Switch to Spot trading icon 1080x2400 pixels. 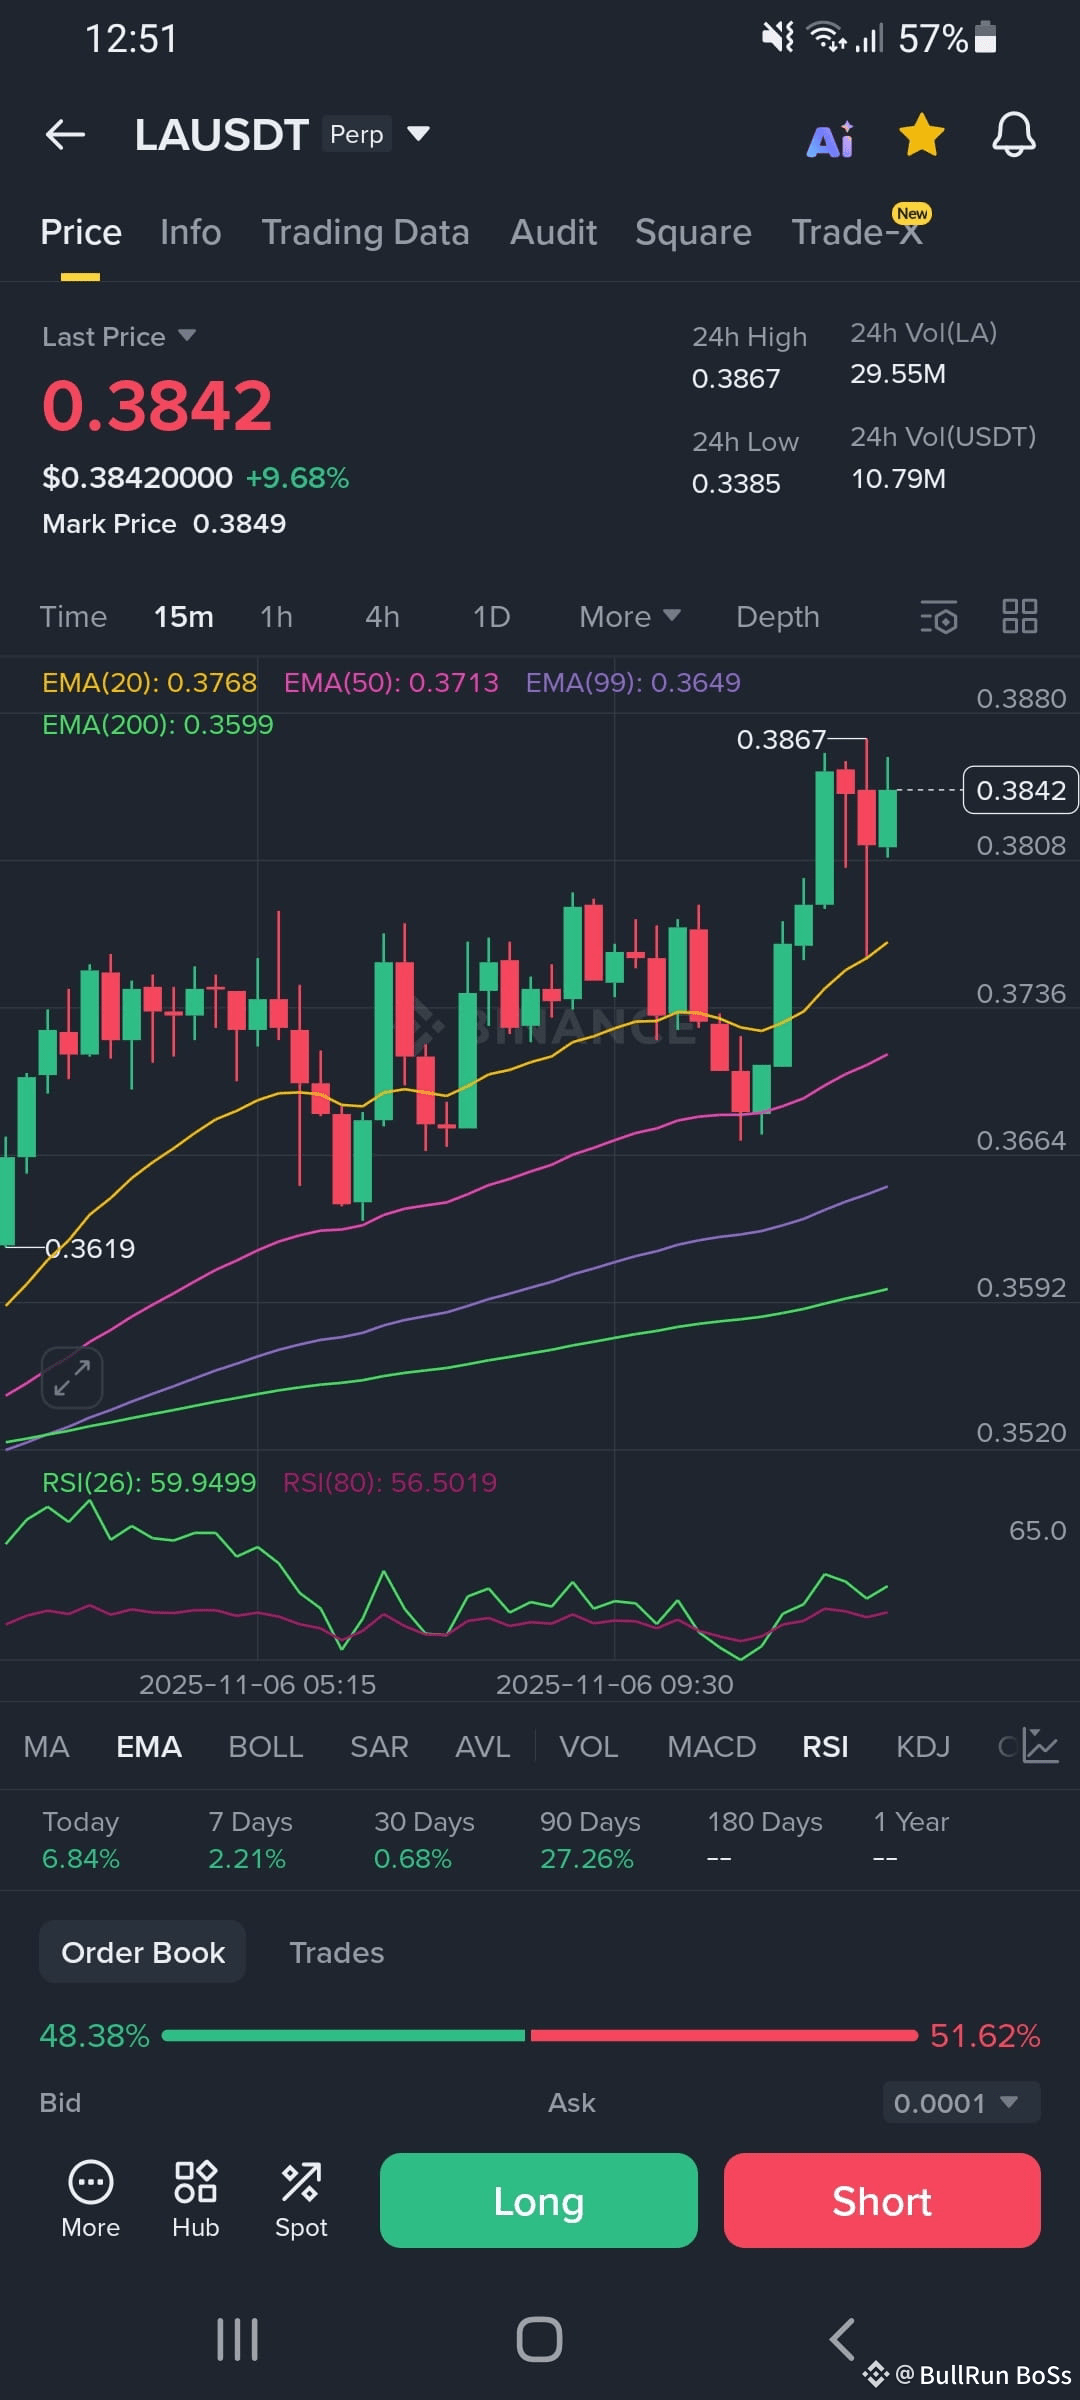tap(301, 2199)
